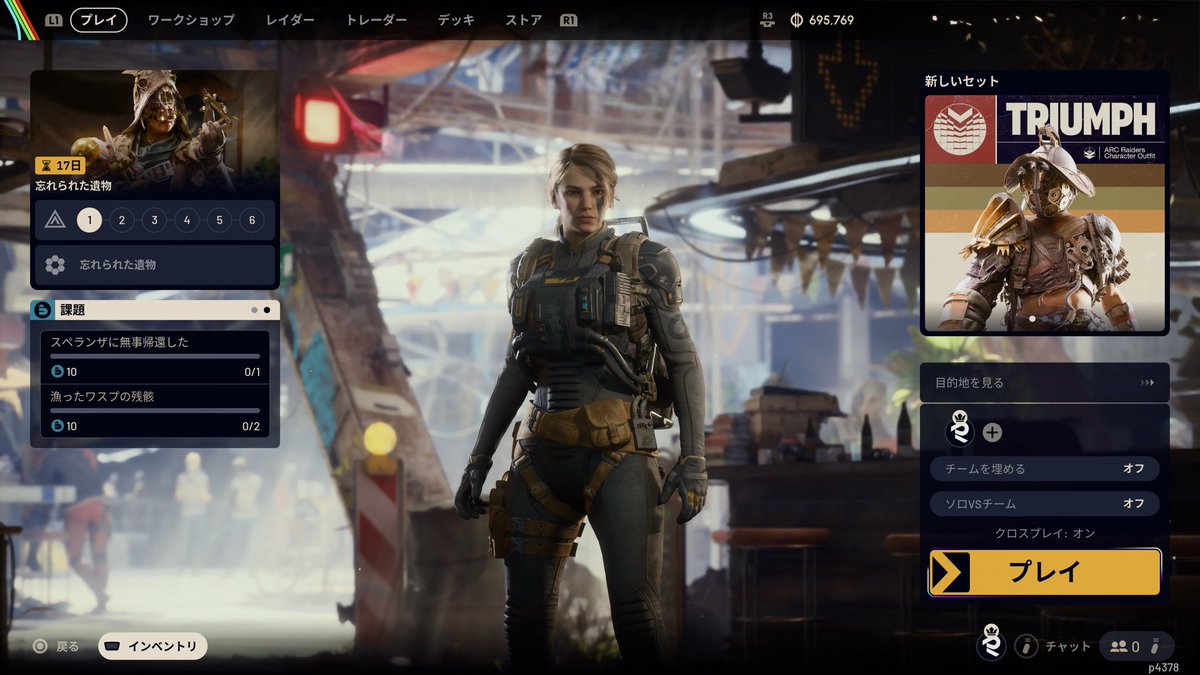
Task: Click the 新しいセット heading
Action: (962, 81)
